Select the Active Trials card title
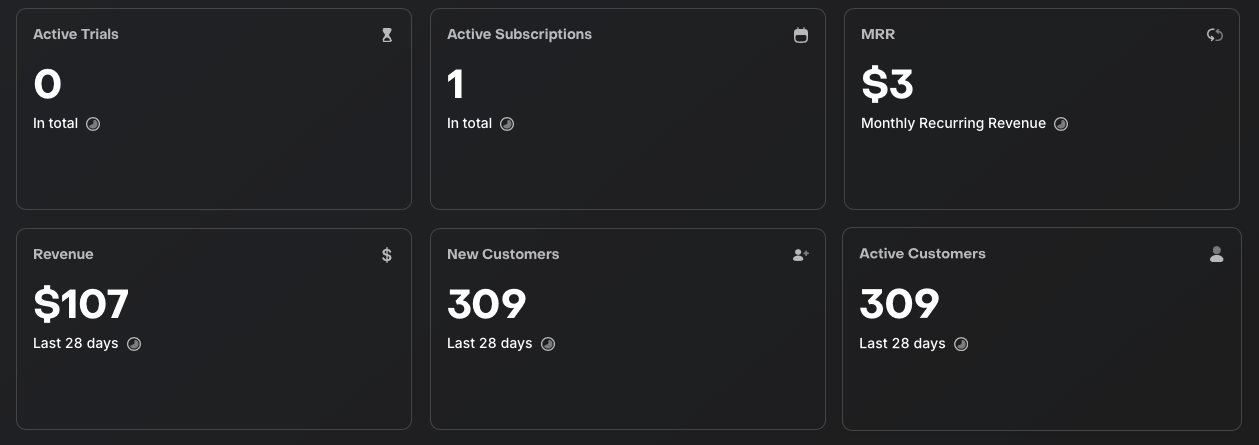 (x=76, y=34)
